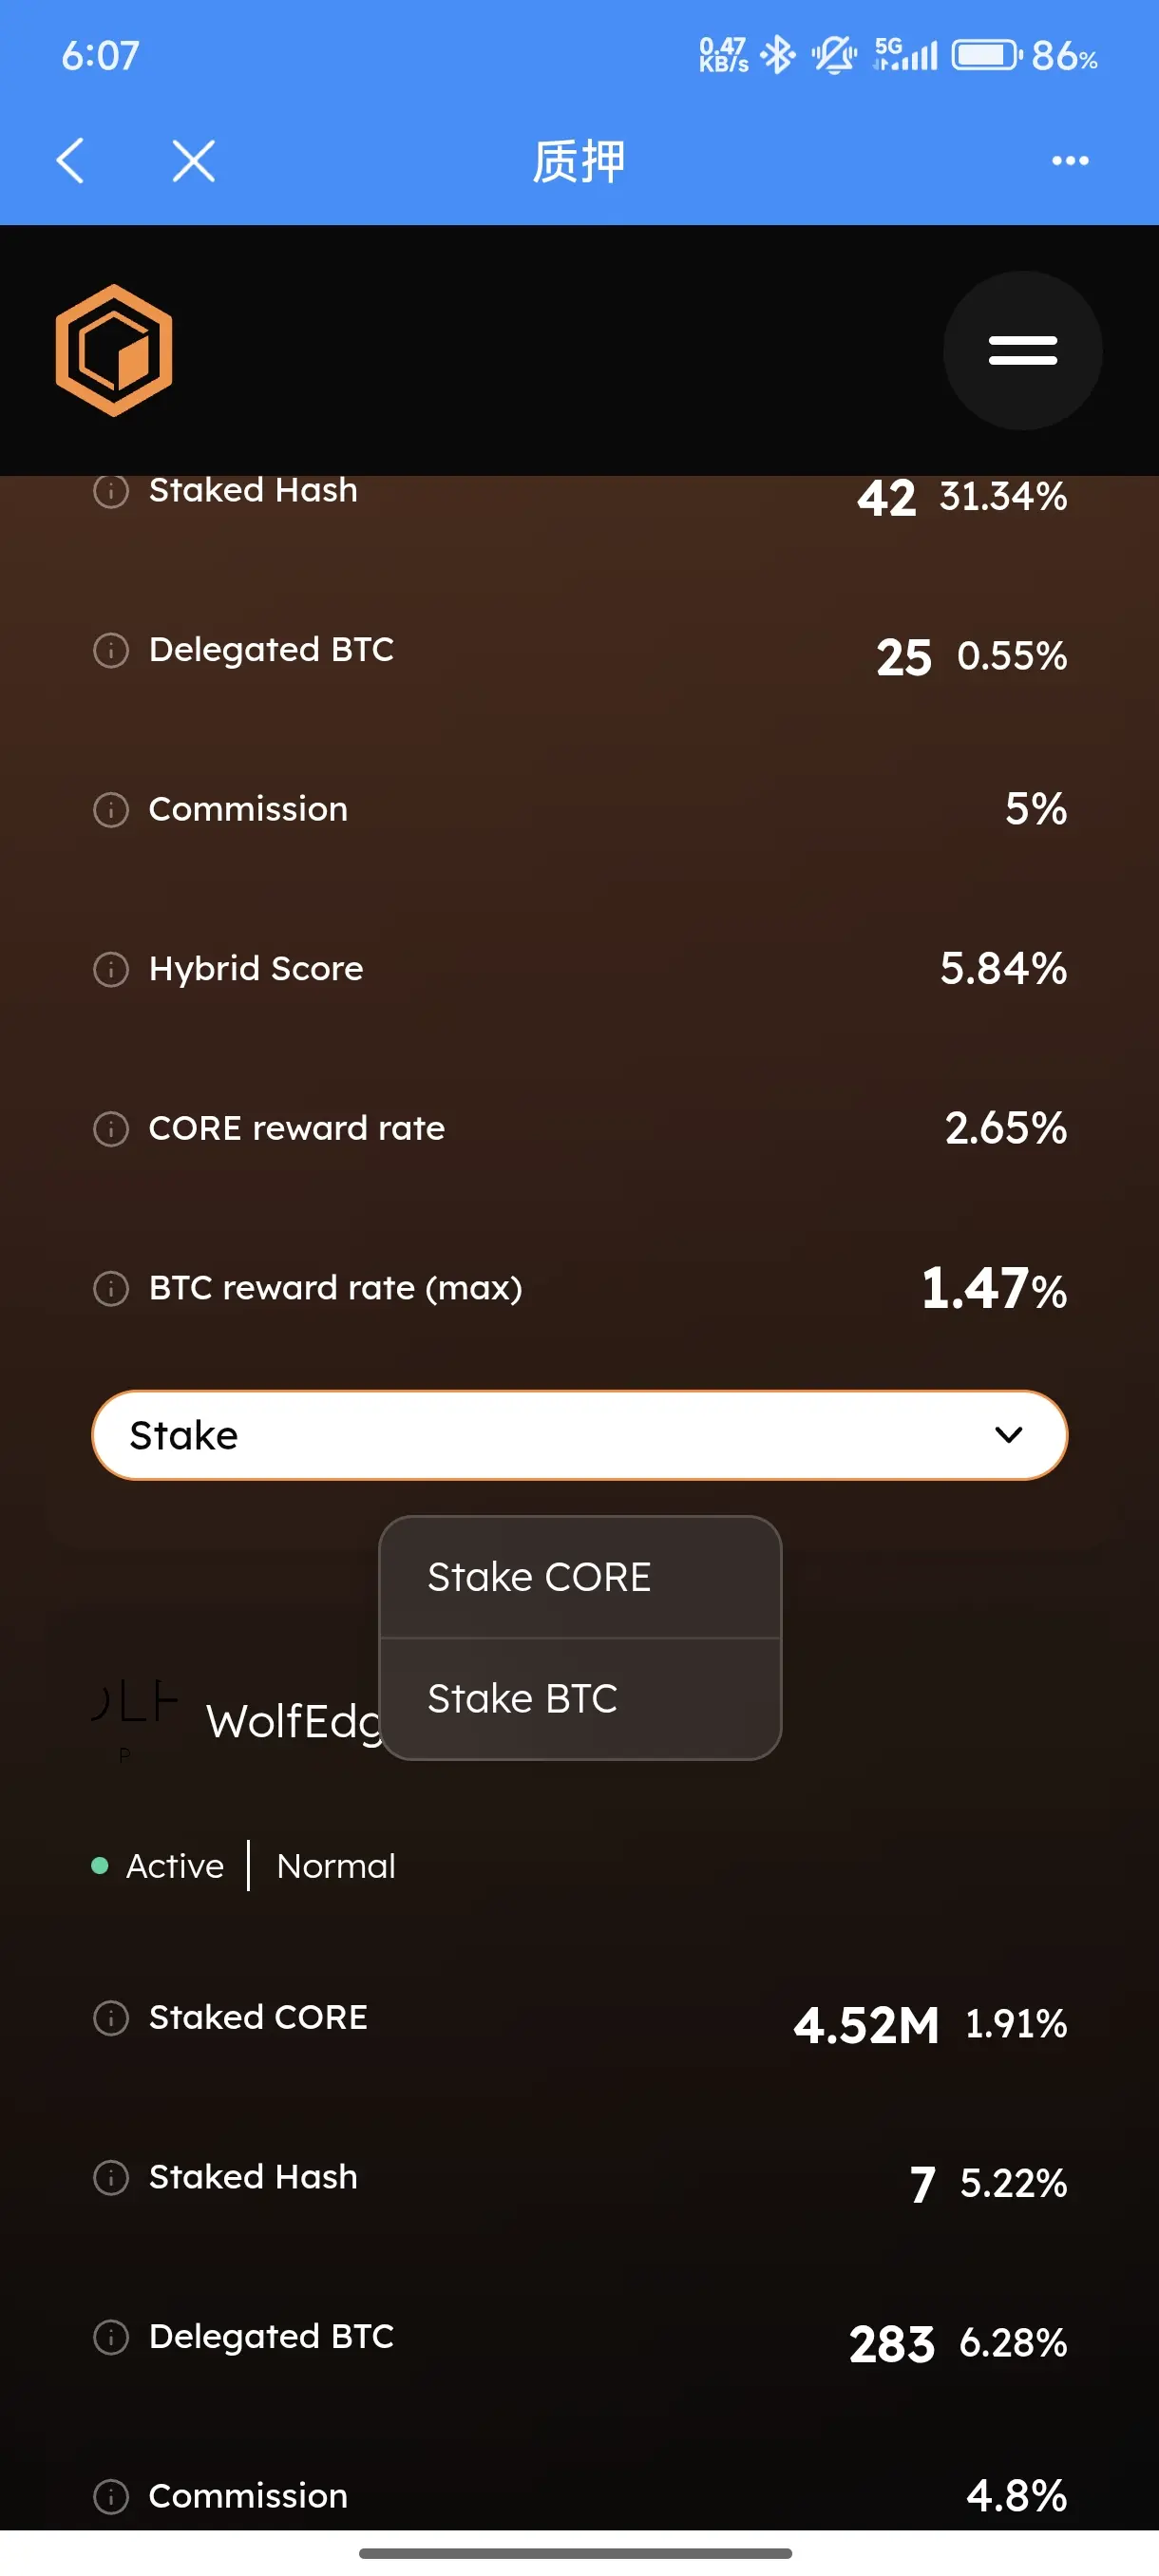Screen dimensions: 1159x2576
Task: Tap info icon beside Delegated BTC 283
Action: (x=111, y=2337)
